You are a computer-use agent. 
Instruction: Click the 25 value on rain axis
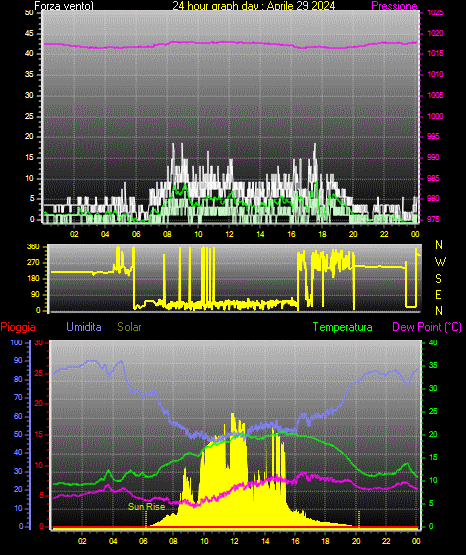[x=39, y=373]
